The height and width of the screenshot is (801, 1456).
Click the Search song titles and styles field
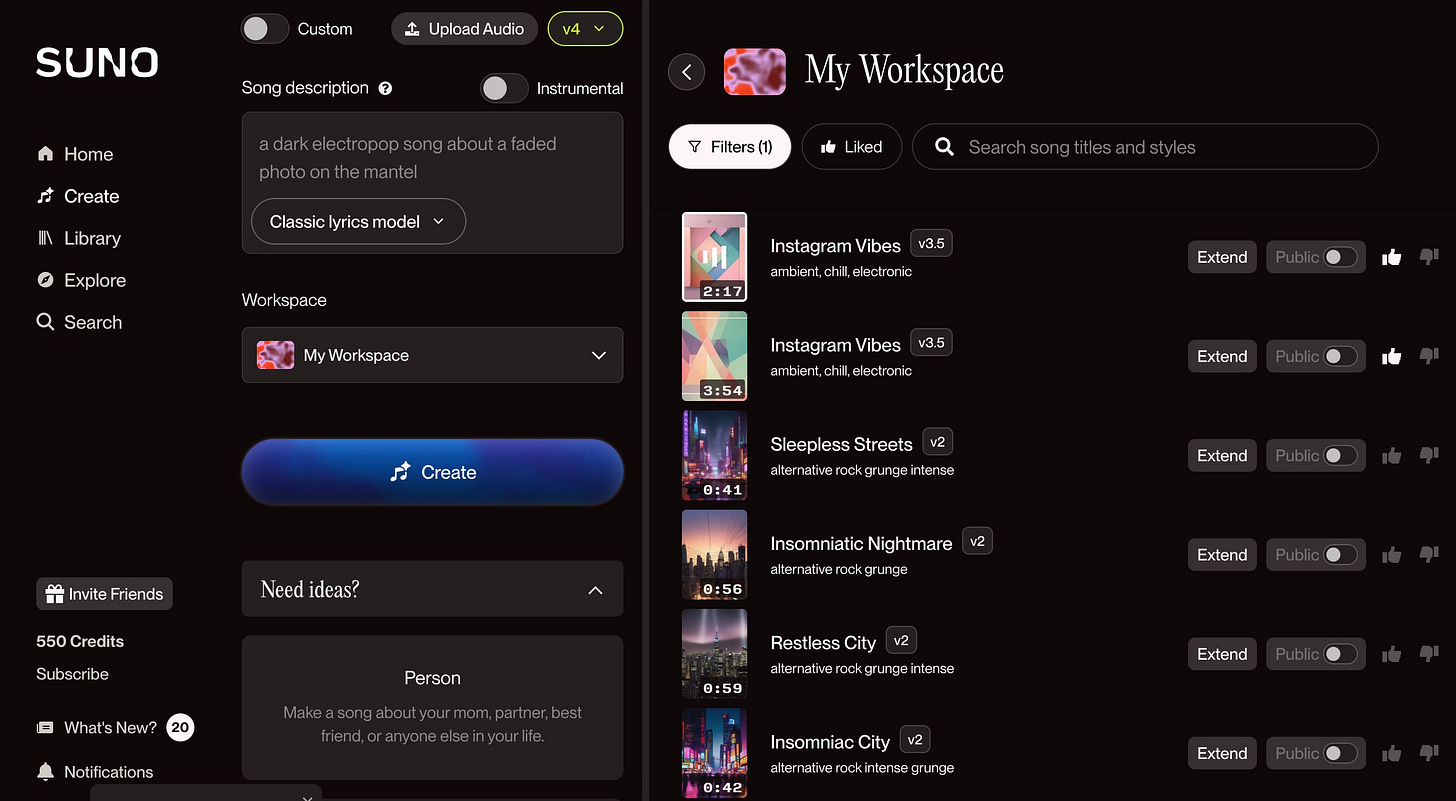tap(1145, 147)
